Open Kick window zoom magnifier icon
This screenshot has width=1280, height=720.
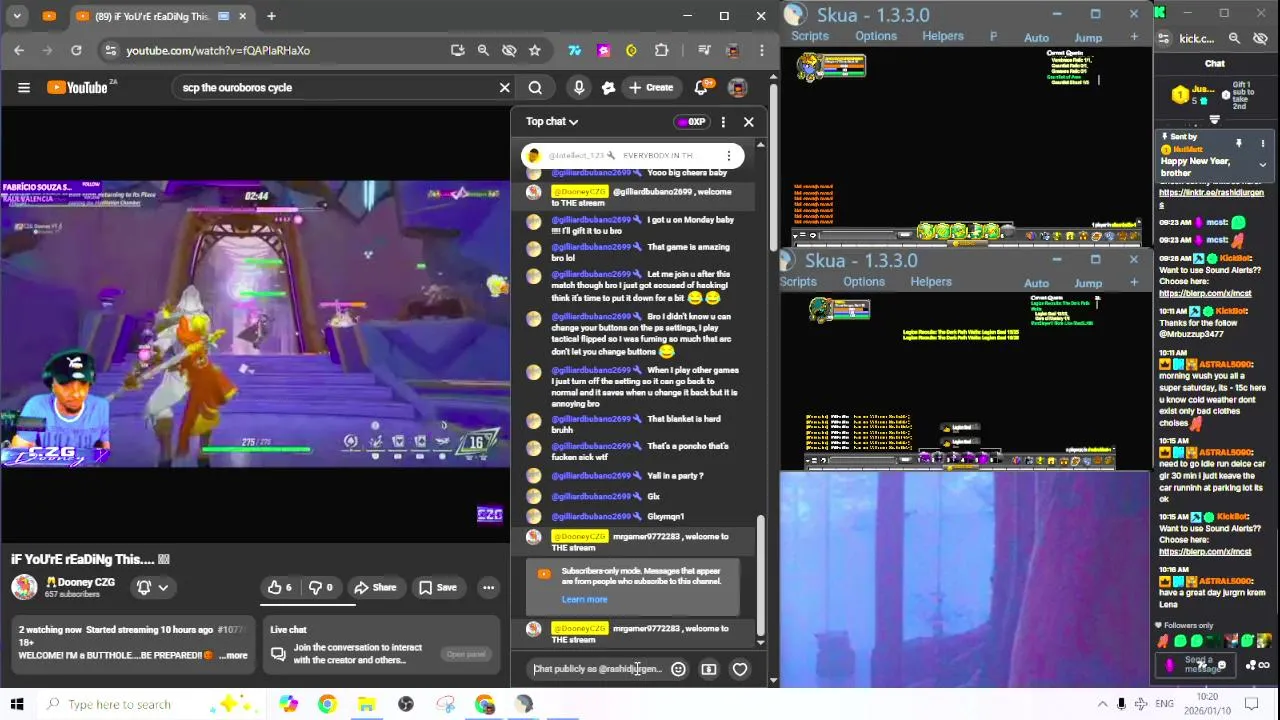point(1234,38)
